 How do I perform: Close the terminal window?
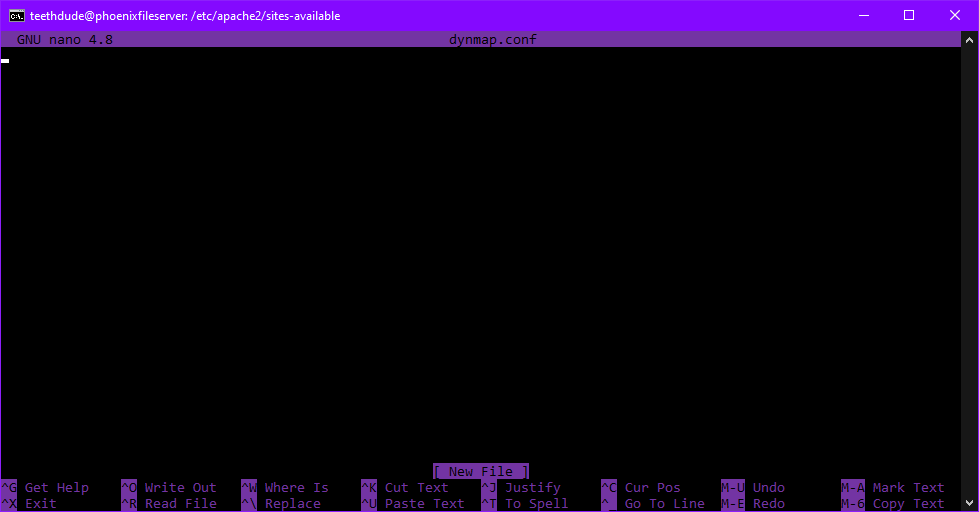(x=955, y=16)
